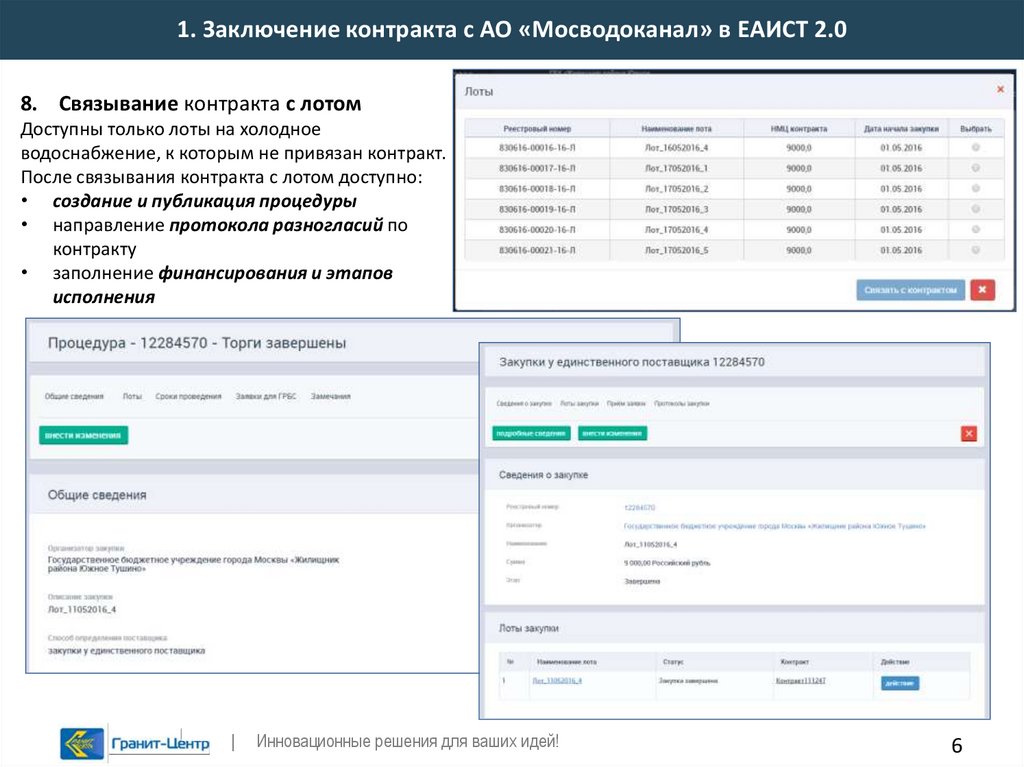Click Закупки у единственного поставщика 12284570 heading
Screen dimensions: 1024x767
(632, 362)
